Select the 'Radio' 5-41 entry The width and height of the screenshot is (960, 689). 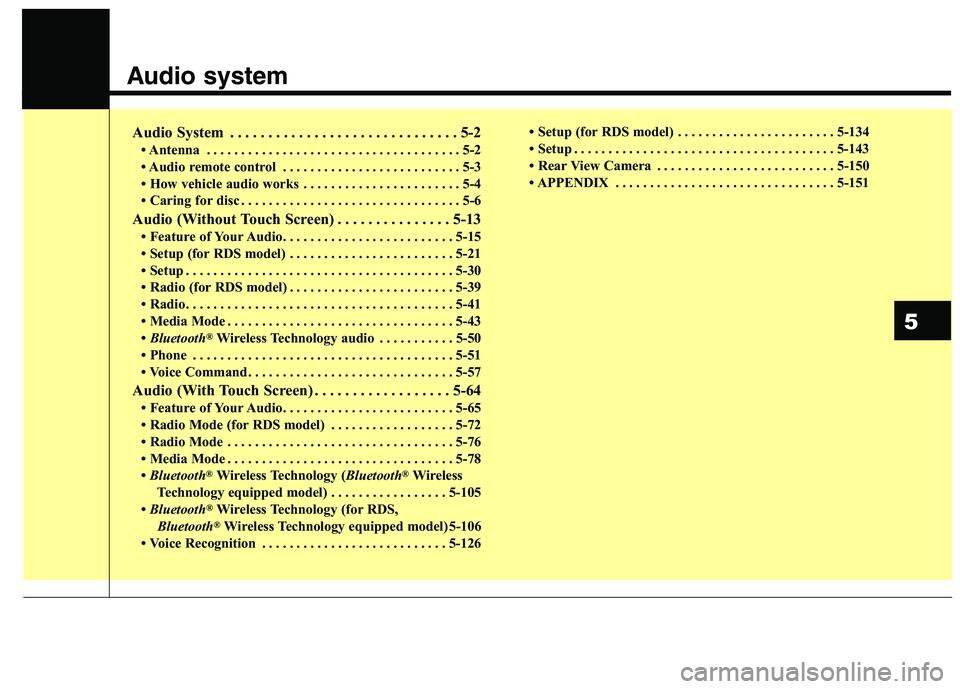point(310,304)
